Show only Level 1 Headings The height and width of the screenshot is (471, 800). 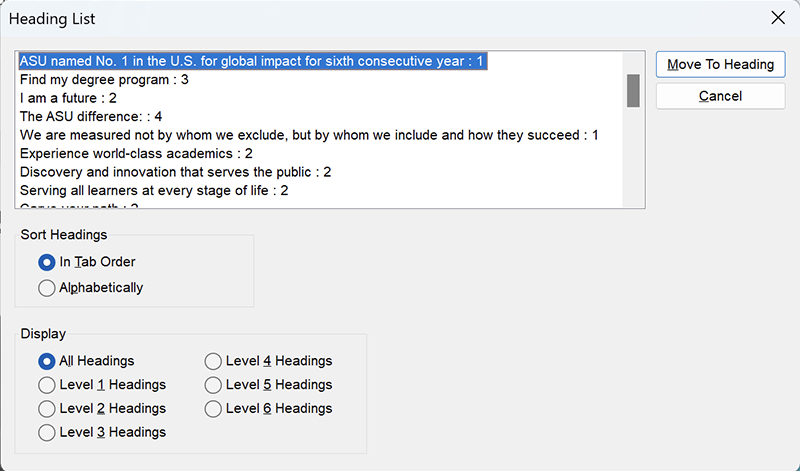102,385
